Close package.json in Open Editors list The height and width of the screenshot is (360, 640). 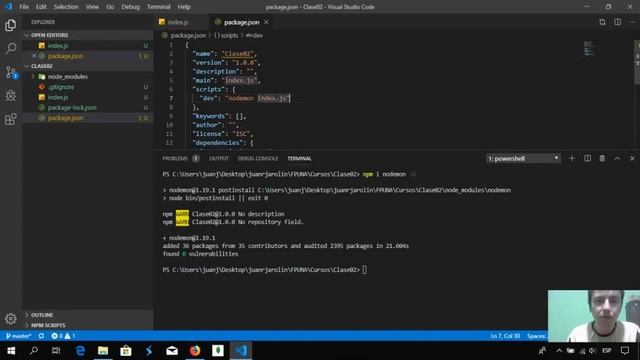coord(34,56)
